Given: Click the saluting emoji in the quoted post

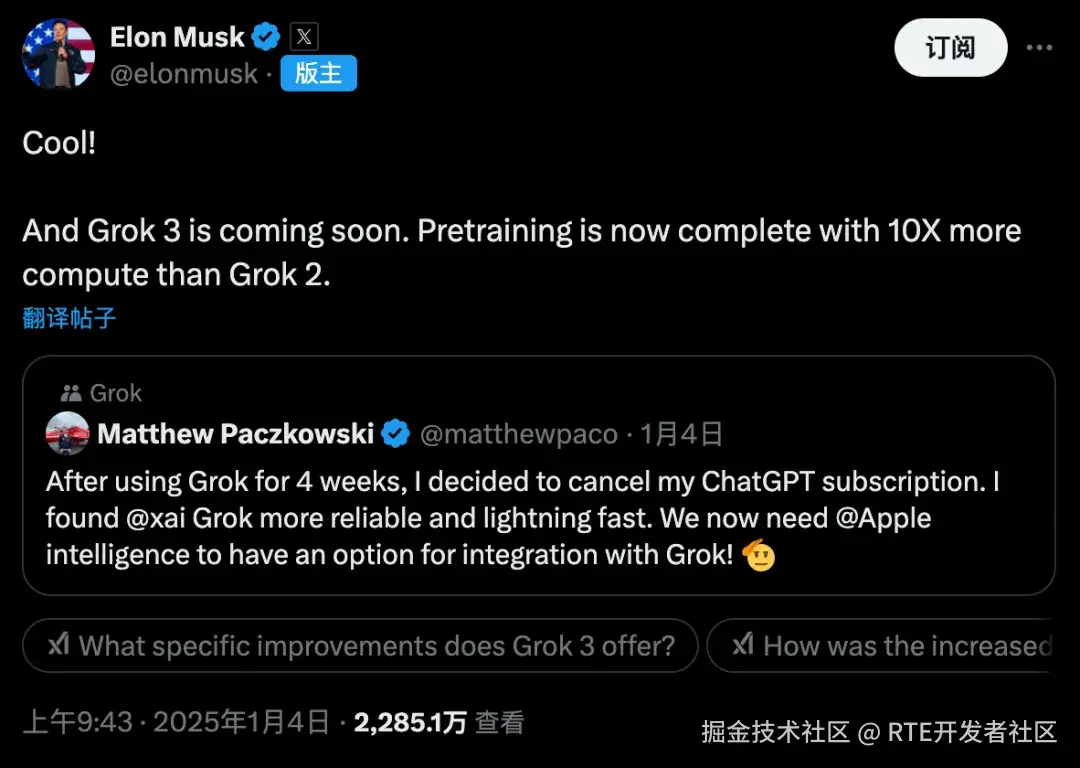Looking at the screenshot, I should coord(760,555).
